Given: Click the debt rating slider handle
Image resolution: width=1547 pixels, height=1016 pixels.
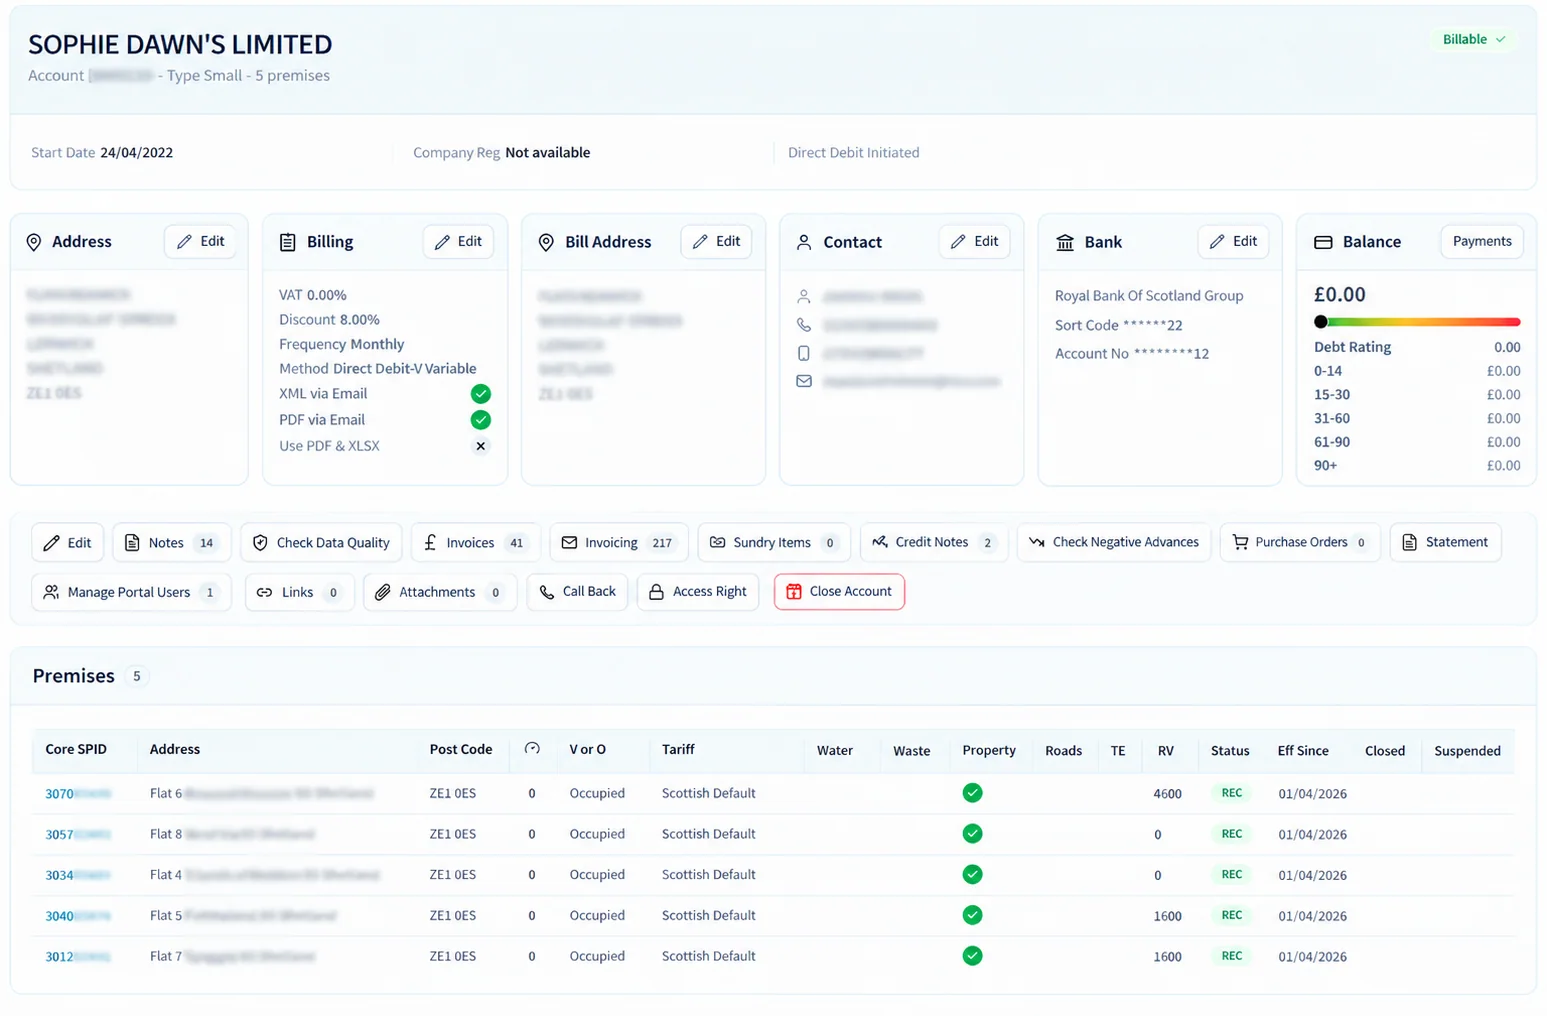Looking at the screenshot, I should (x=1321, y=322).
